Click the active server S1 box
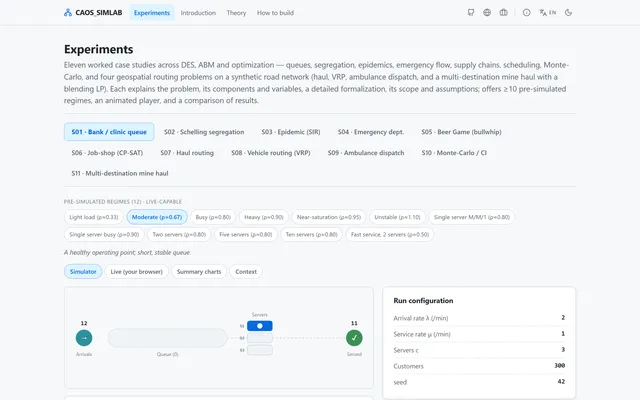The image size is (640, 400). click(x=260, y=326)
